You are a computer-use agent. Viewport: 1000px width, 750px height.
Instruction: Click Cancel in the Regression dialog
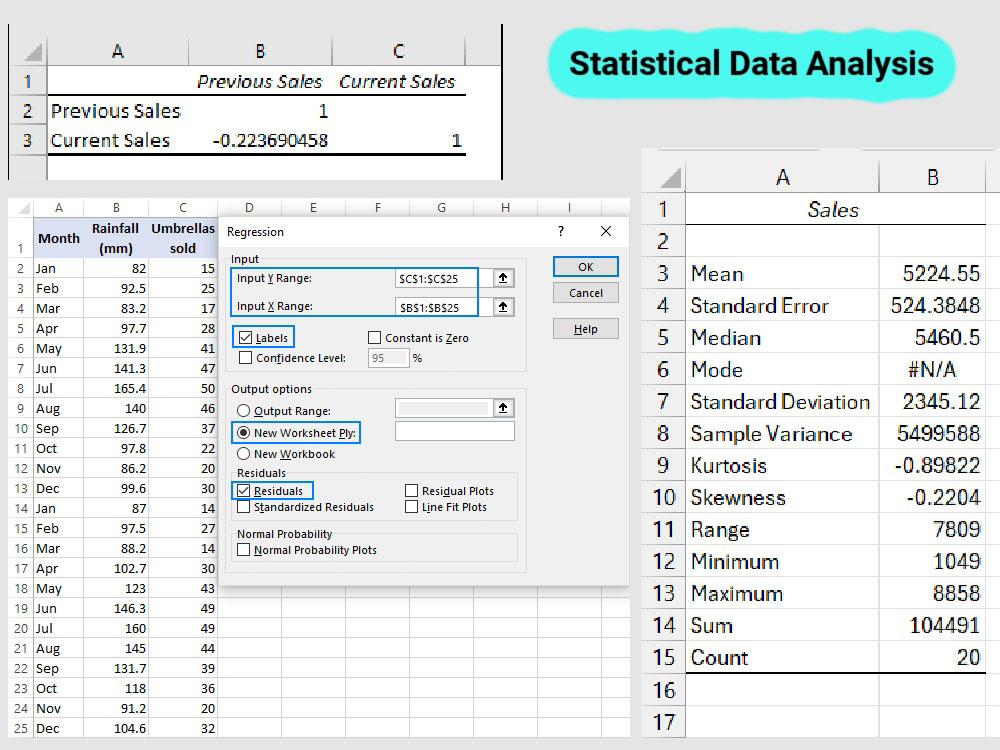tap(585, 293)
